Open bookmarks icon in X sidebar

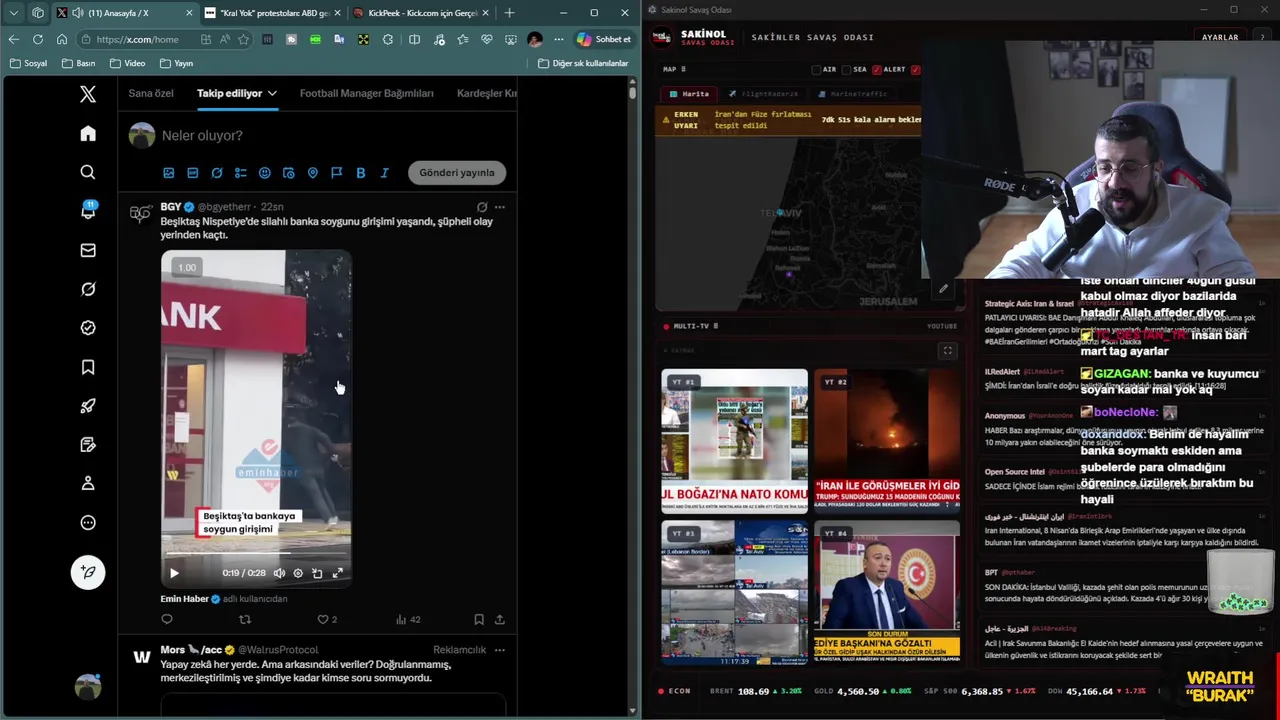(x=88, y=367)
